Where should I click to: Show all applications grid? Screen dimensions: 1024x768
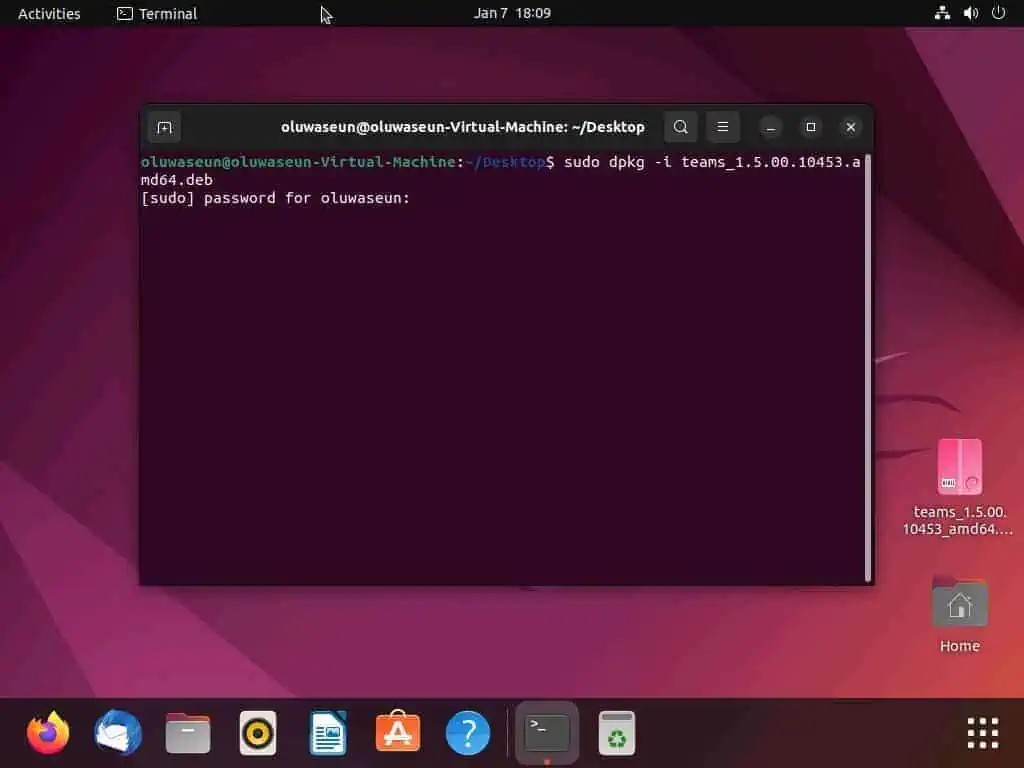981,733
